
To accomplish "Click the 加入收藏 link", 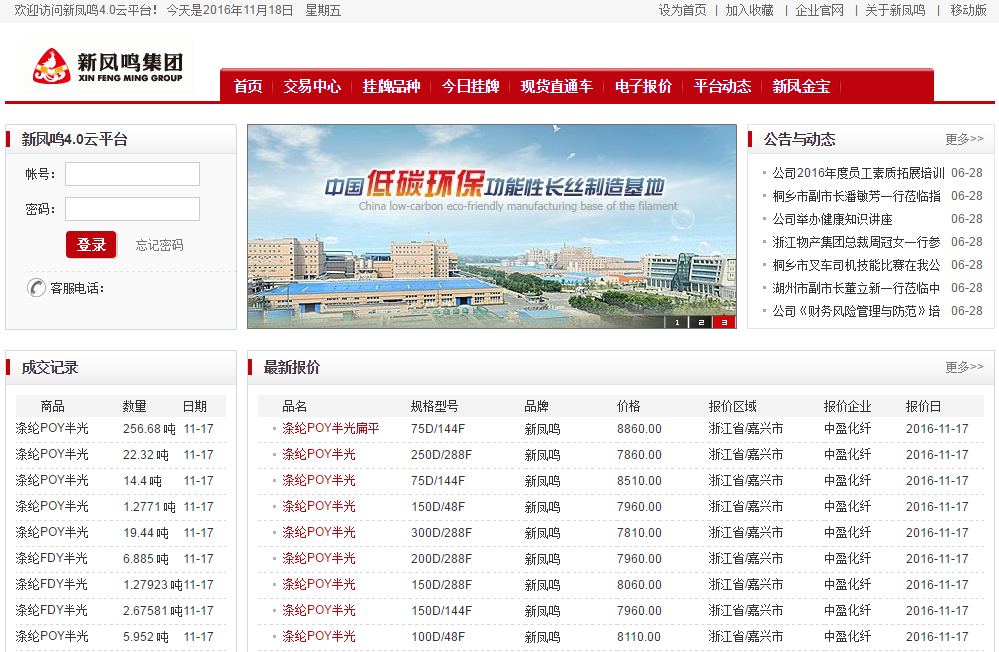I will point(749,10).
